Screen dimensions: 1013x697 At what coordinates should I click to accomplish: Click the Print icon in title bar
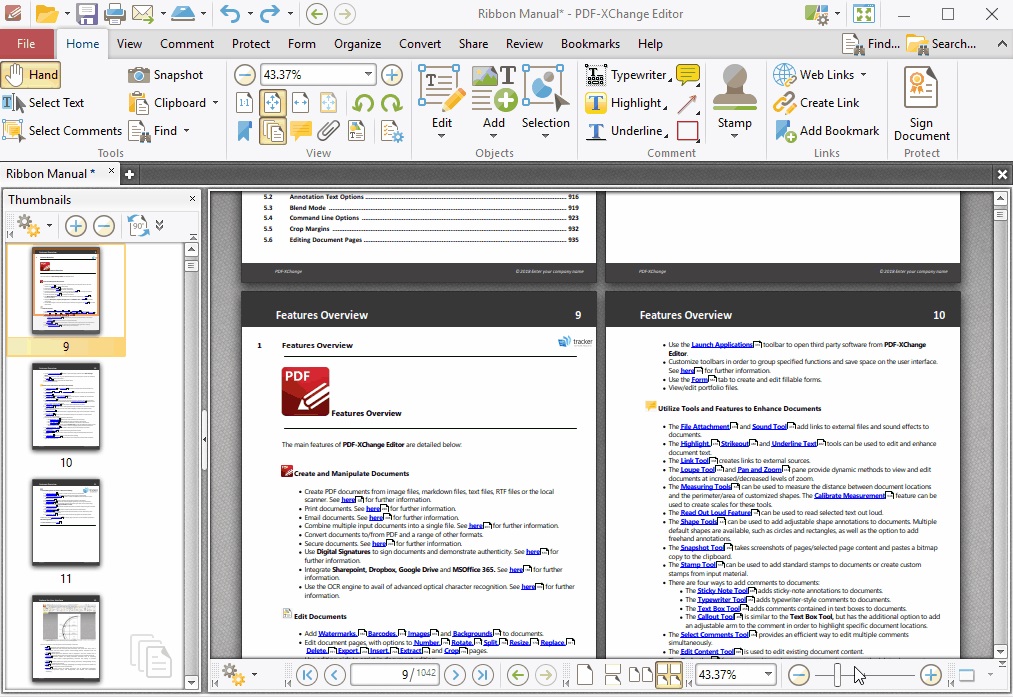pyautogui.click(x=114, y=14)
